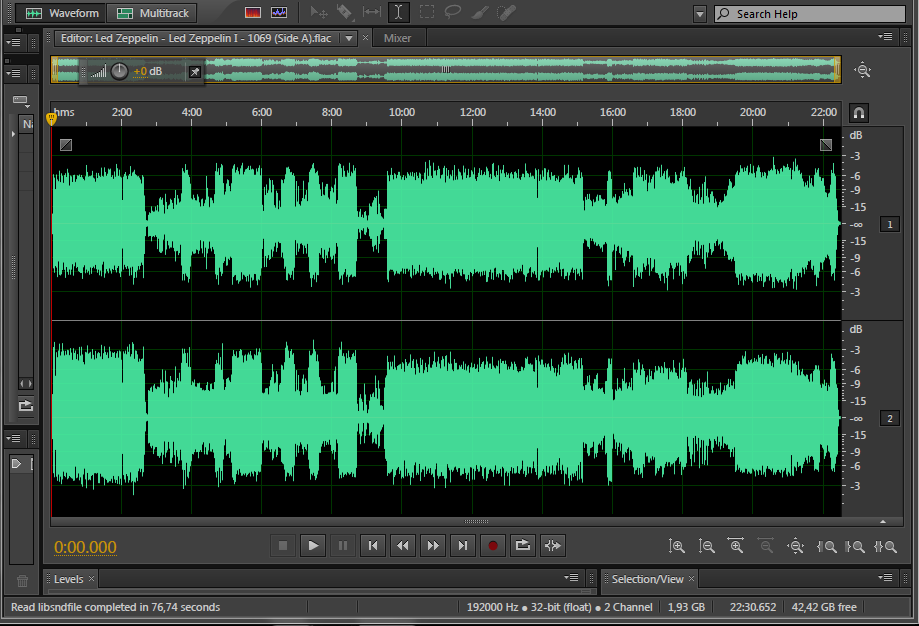Toggle channel 1 enable button
919x626 pixels.
coord(890,224)
